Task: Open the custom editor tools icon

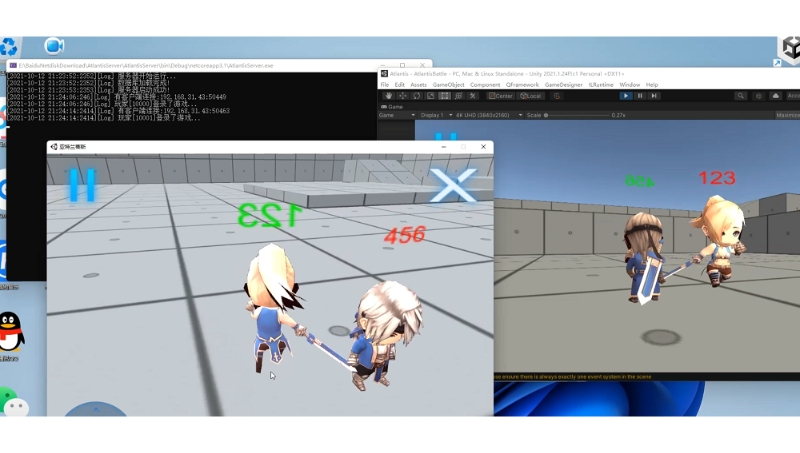Action: point(473,96)
